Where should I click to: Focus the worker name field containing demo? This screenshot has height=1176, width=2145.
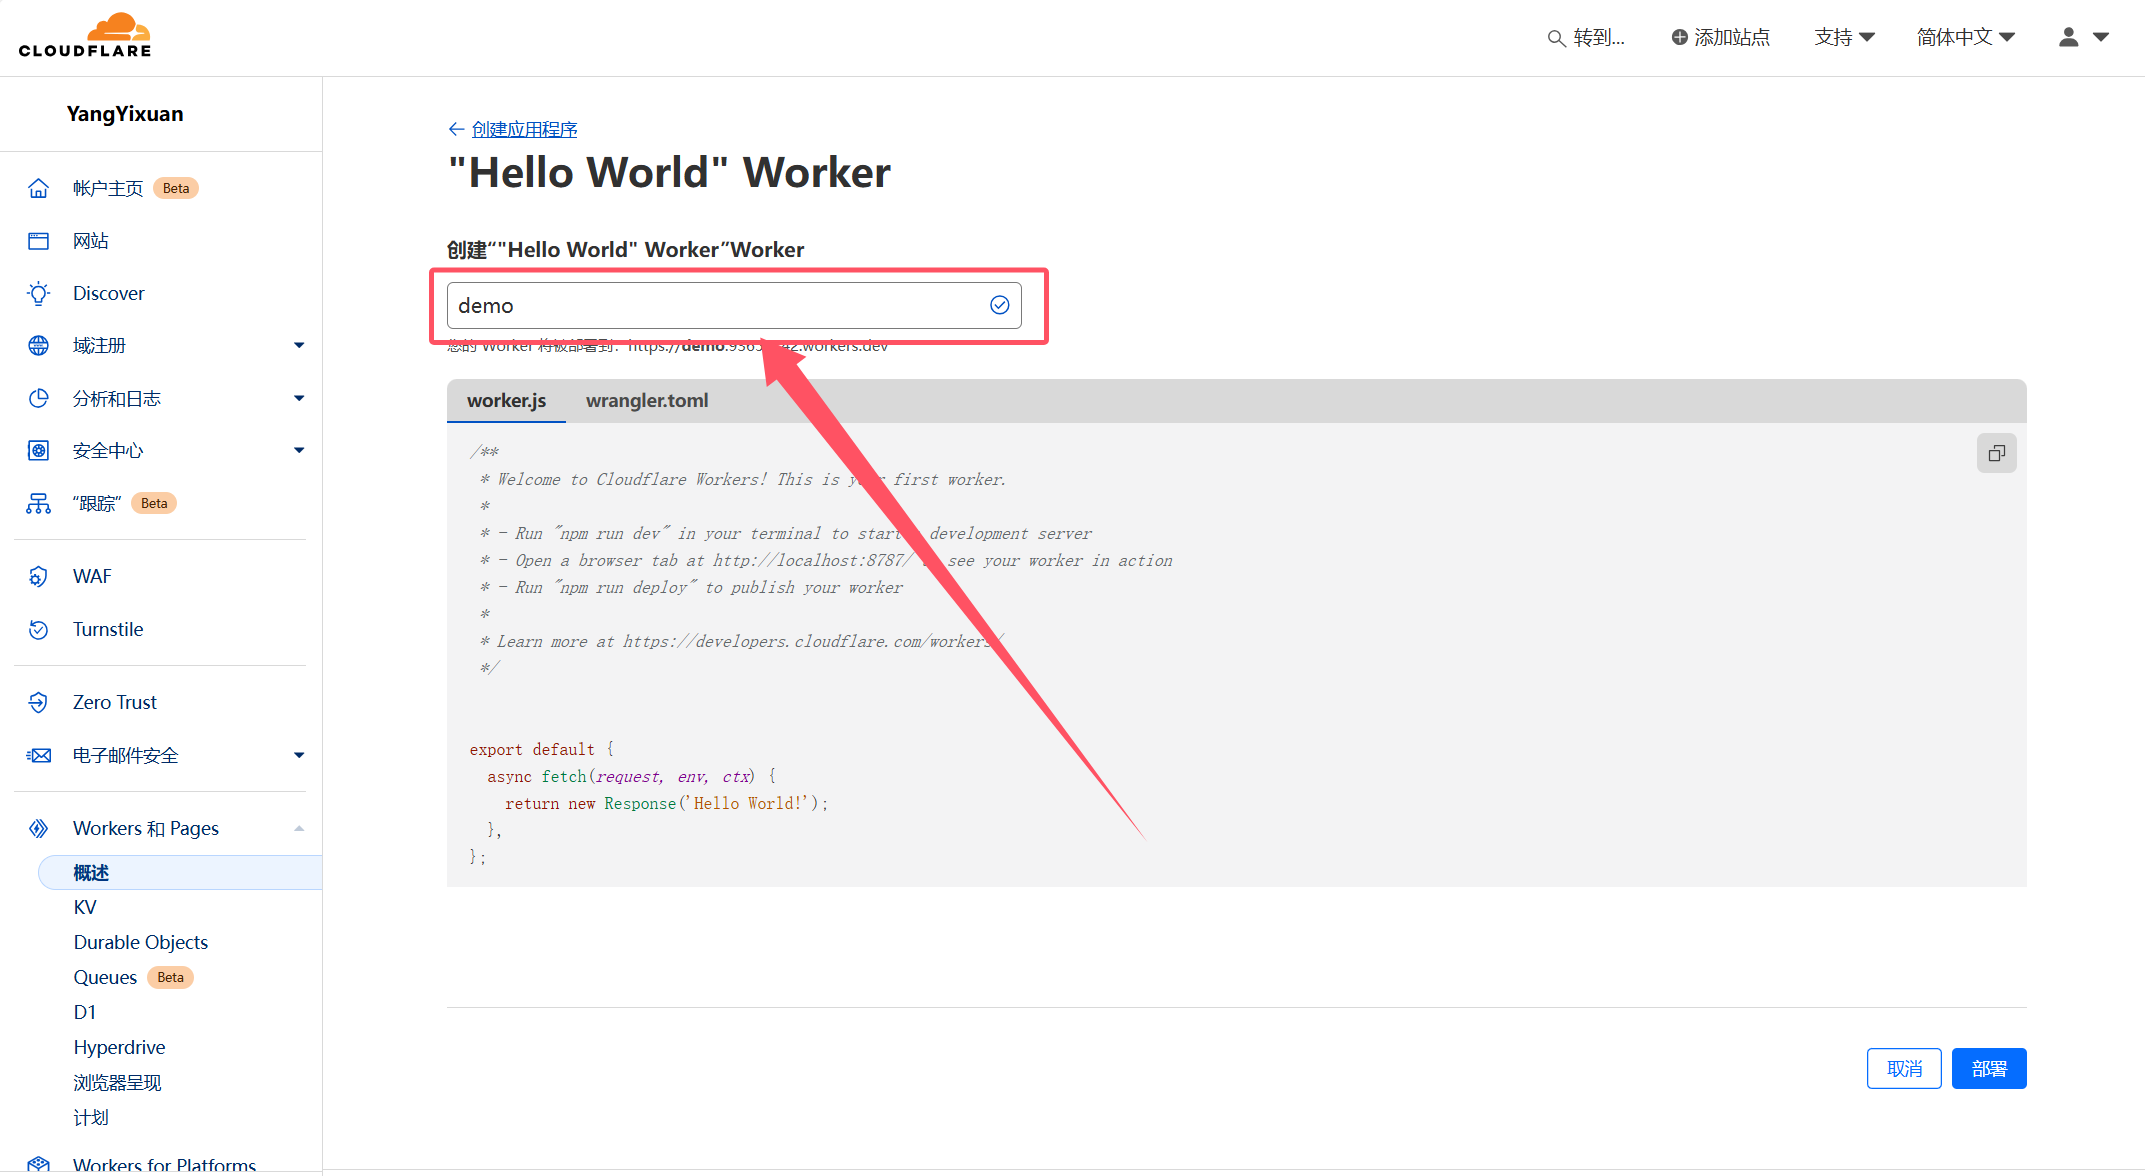tap(734, 305)
